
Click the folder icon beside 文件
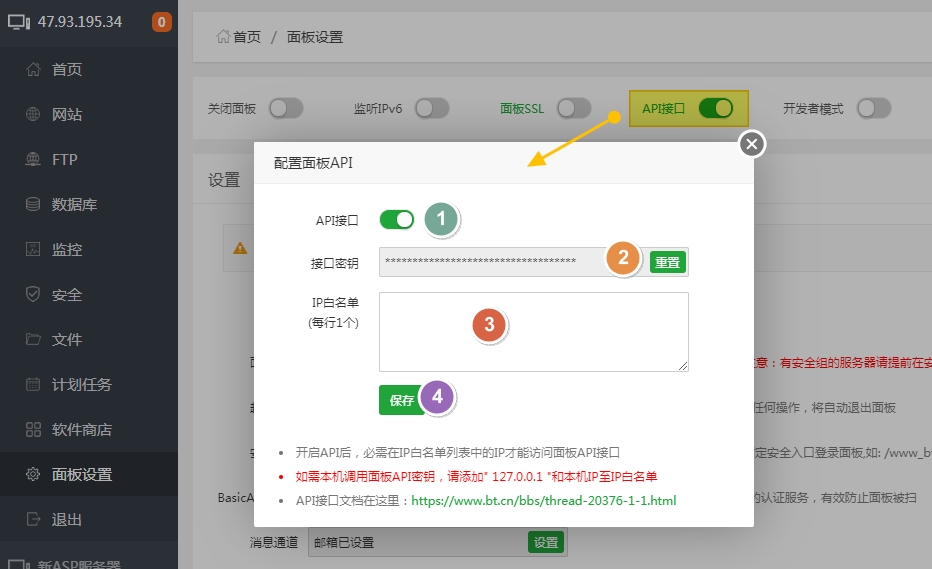pos(33,339)
